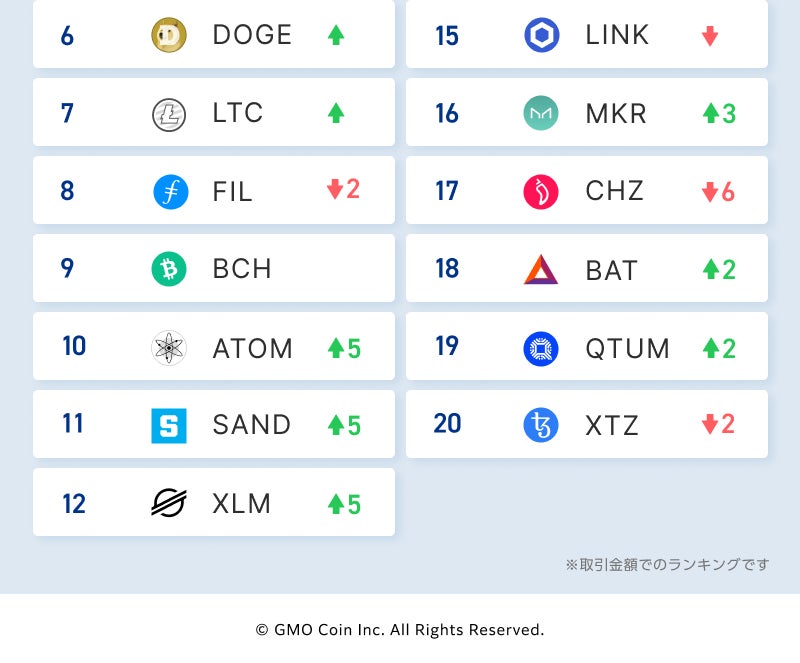Screen dimensions: 800x663
Task: Click the Chainlink hexagon icon
Action: (542, 35)
